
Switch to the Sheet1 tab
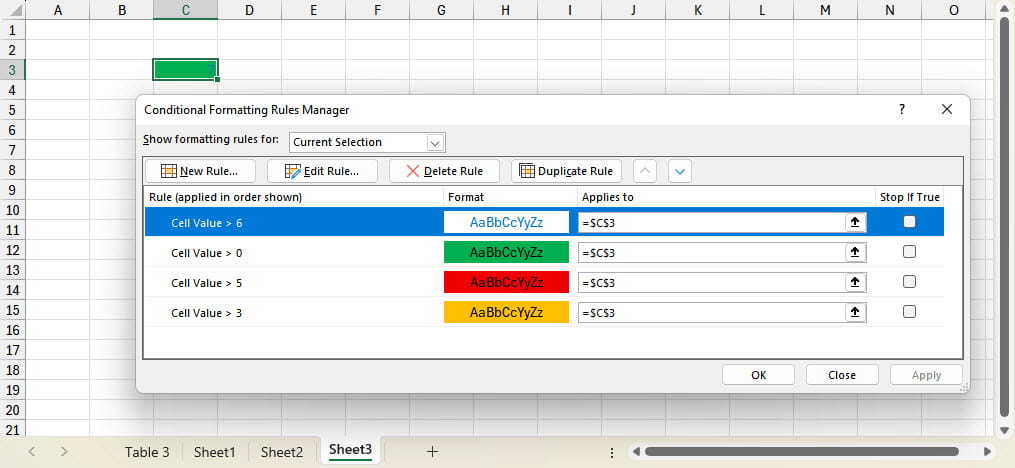[214, 452]
